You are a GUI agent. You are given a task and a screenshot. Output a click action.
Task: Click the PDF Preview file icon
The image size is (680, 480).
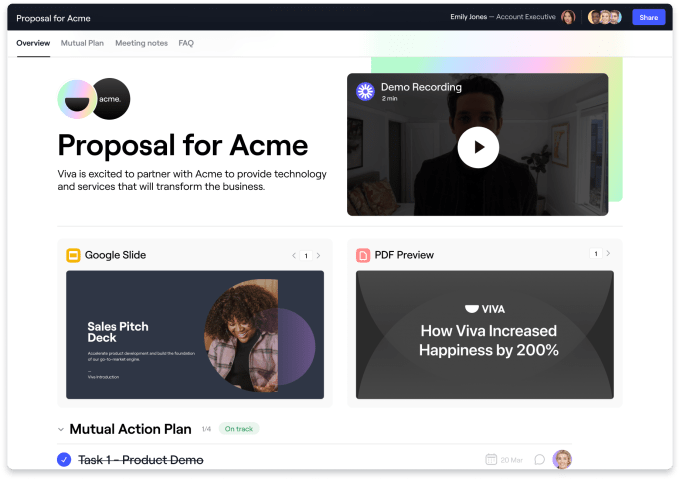pos(363,255)
